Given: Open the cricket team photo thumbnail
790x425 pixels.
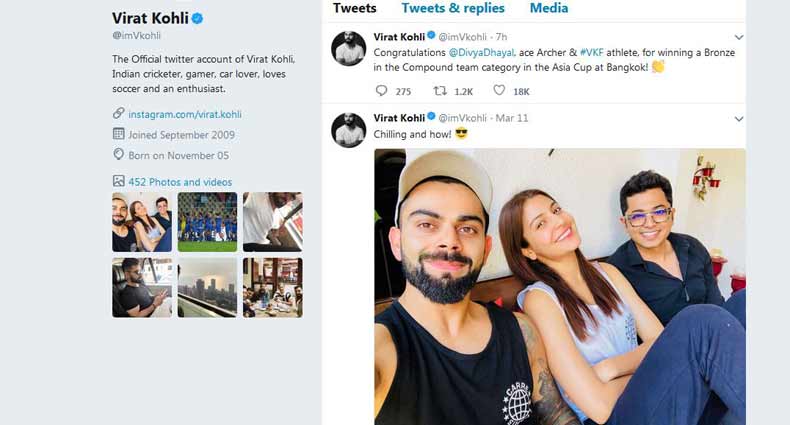Looking at the screenshot, I should tap(207, 222).
